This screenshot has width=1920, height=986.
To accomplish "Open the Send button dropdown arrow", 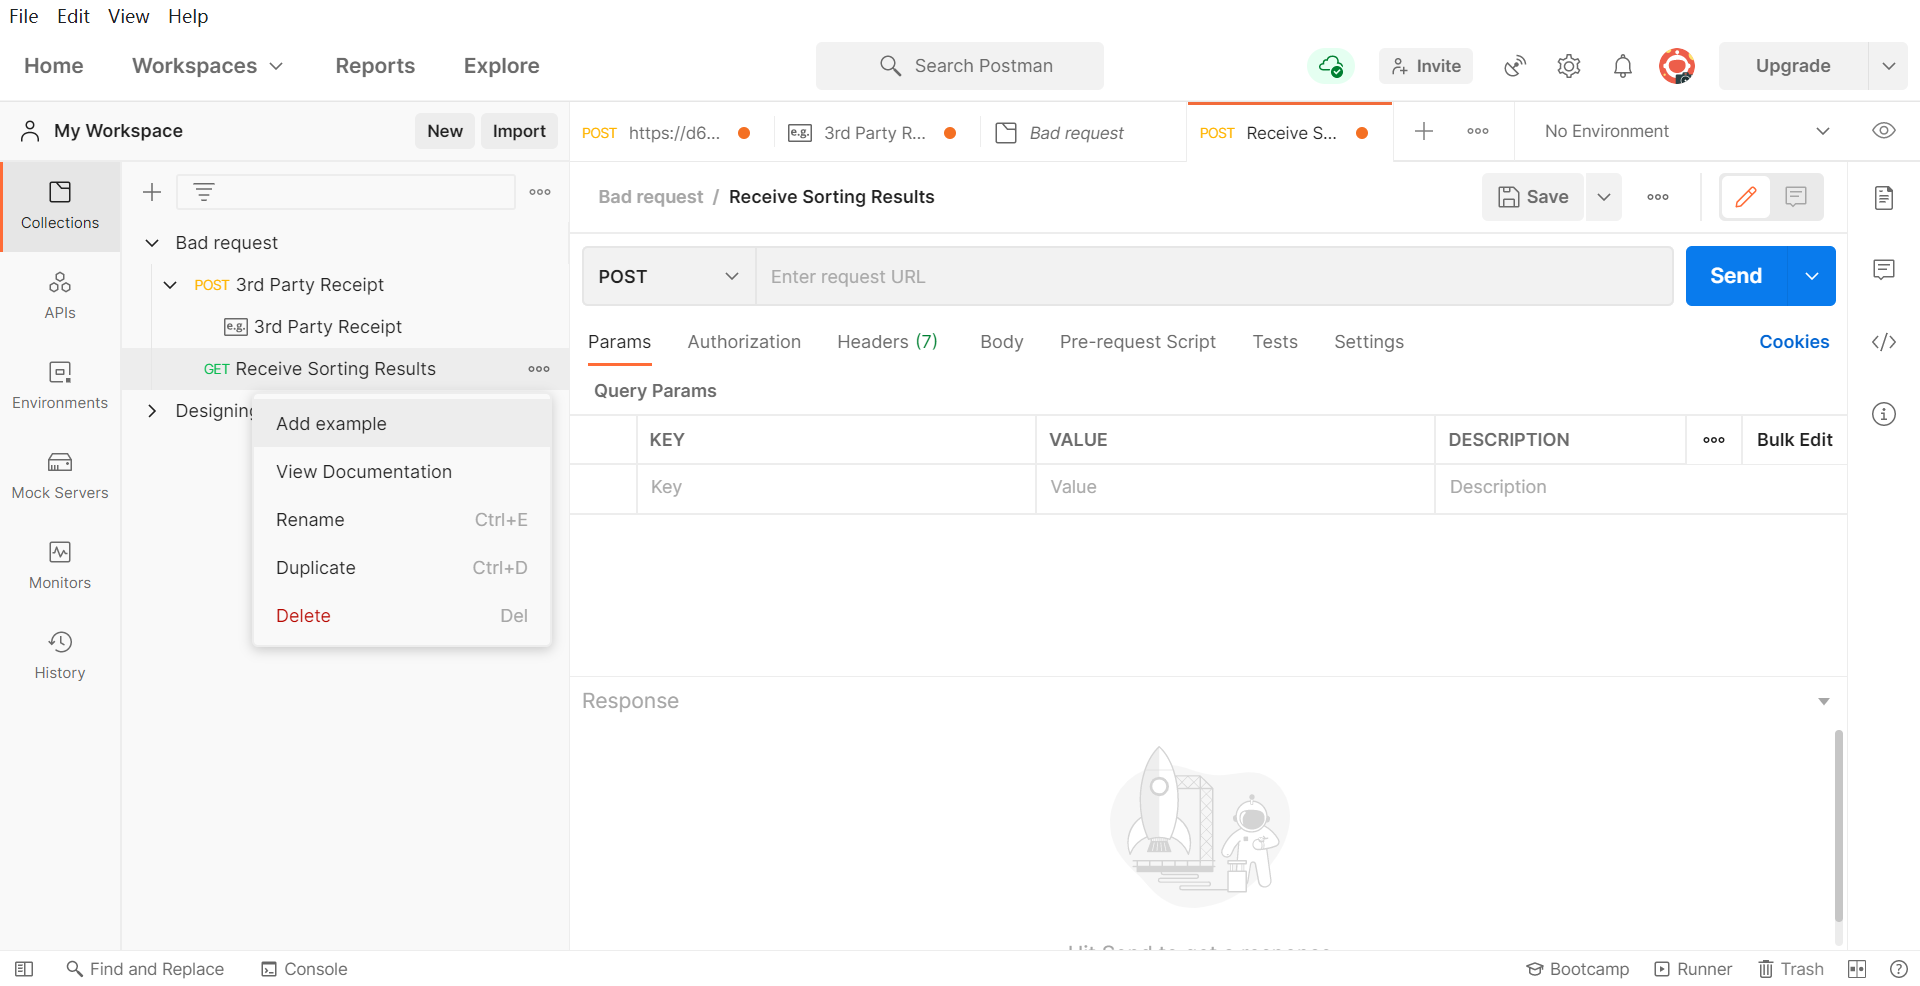I will pyautogui.click(x=1812, y=276).
